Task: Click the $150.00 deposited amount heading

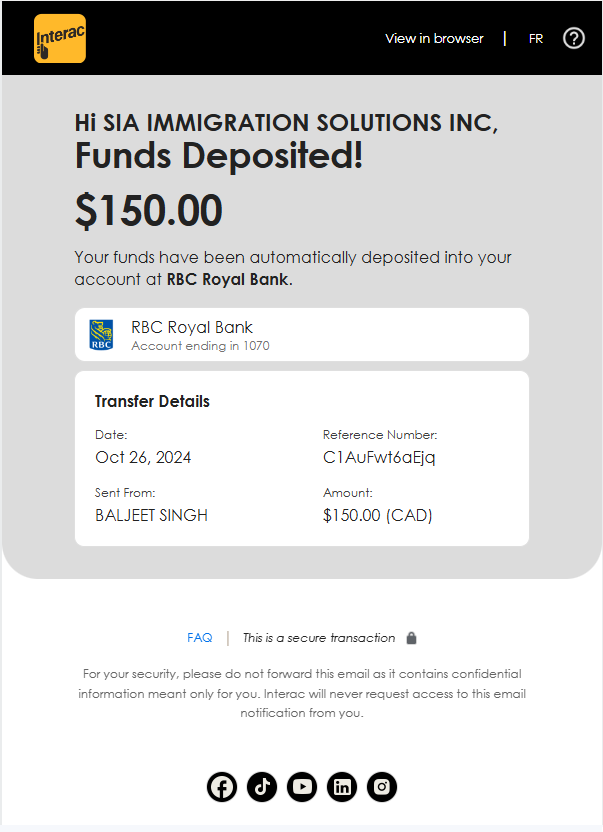Action: [x=149, y=211]
